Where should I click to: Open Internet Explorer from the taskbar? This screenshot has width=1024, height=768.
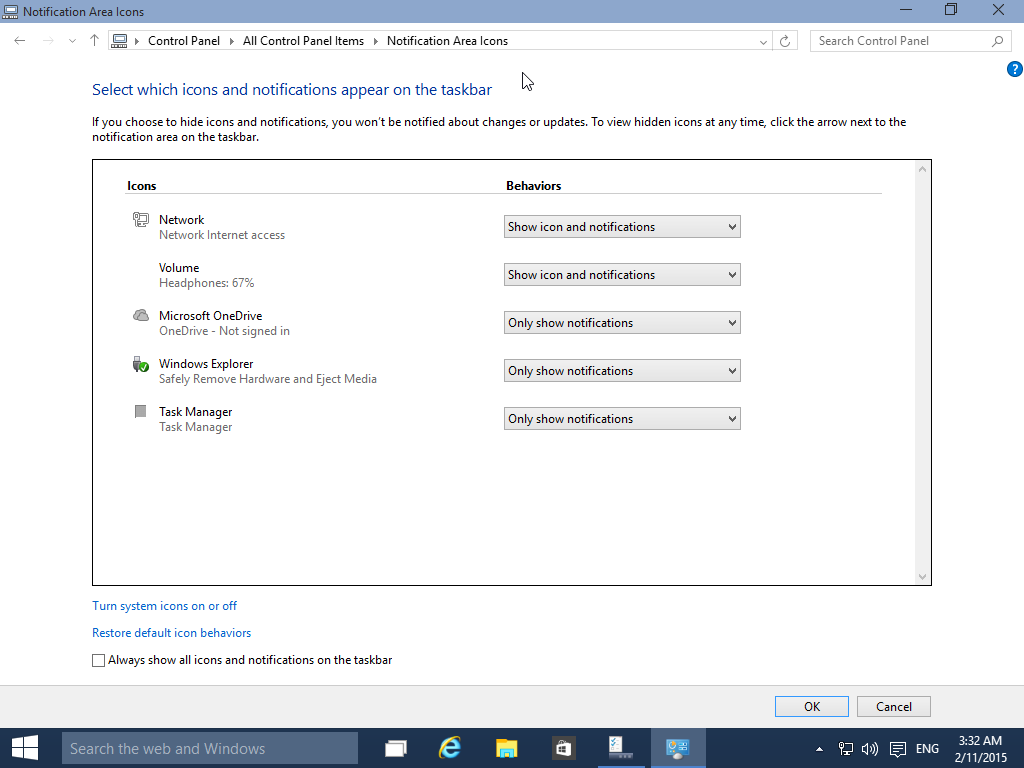coord(450,748)
